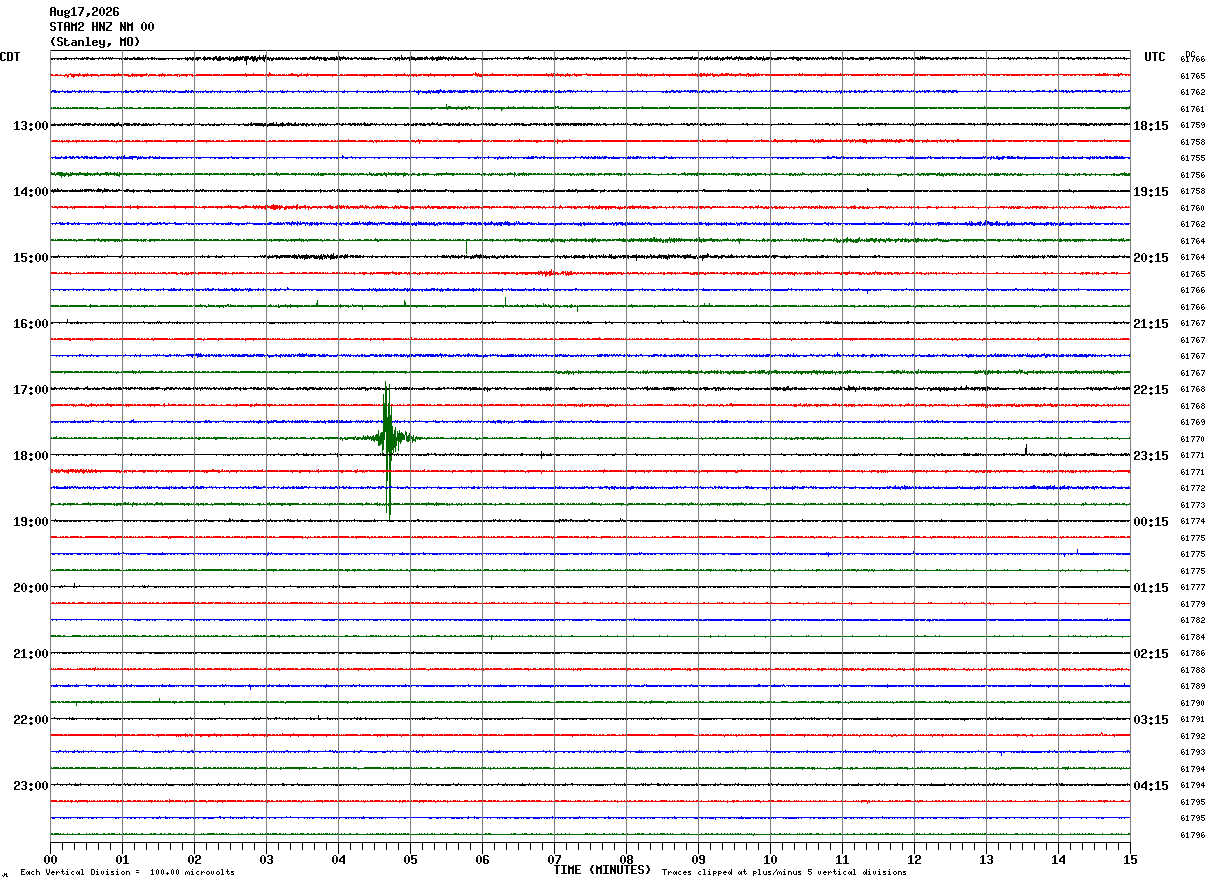The width and height of the screenshot is (1210, 886).
Task: Click the 00:15 UTC time label
Action: pos(1151,522)
